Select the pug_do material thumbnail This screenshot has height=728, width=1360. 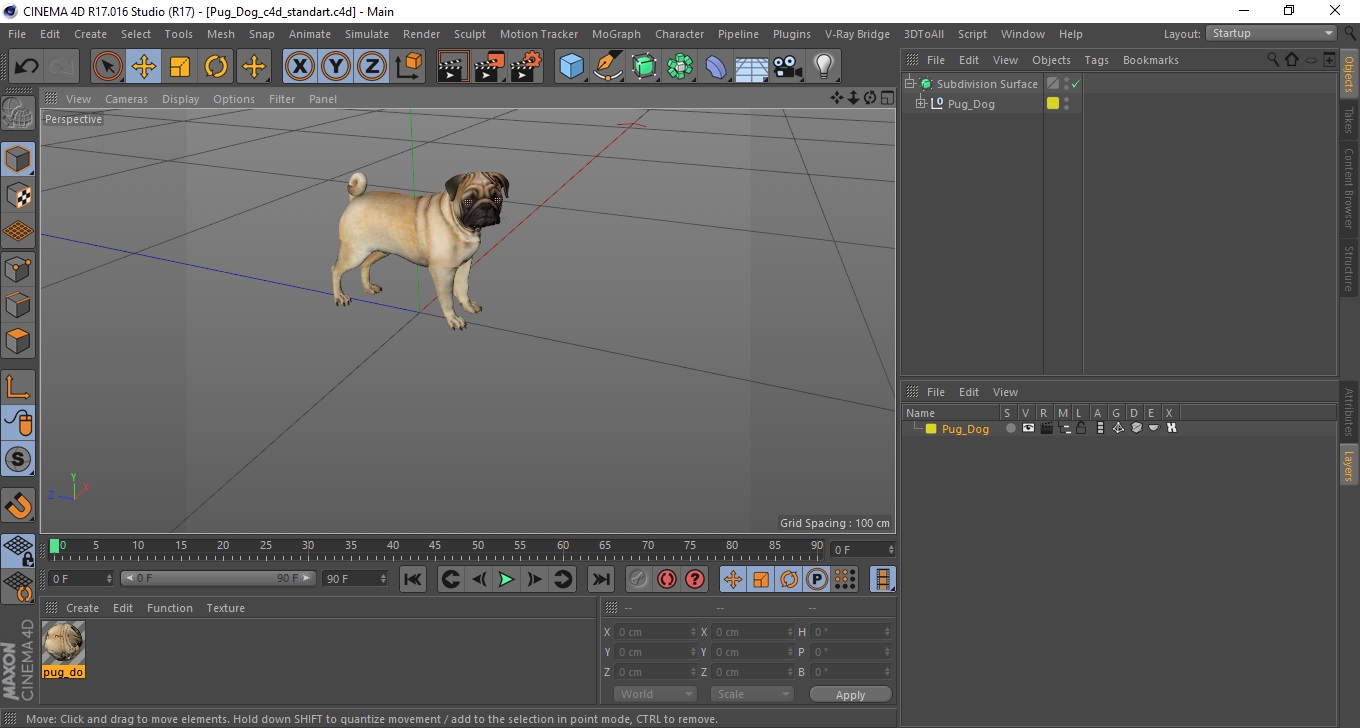pyautogui.click(x=64, y=643)
